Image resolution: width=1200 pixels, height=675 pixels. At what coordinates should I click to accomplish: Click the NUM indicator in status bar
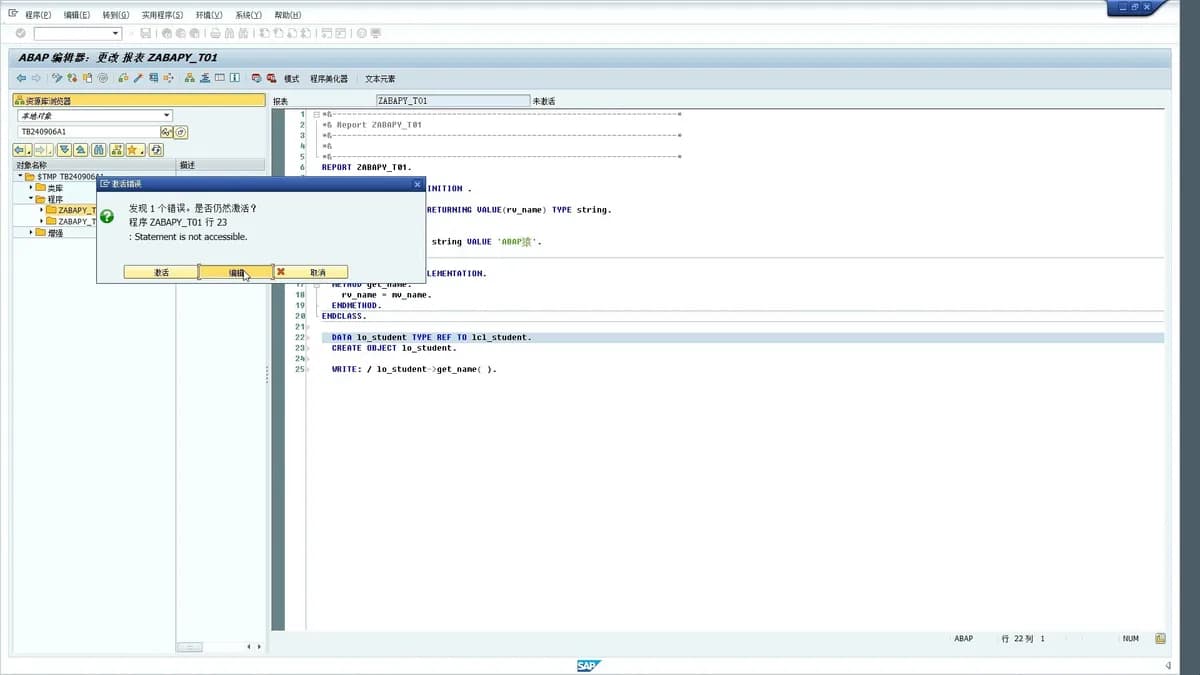coord(1130,638)
